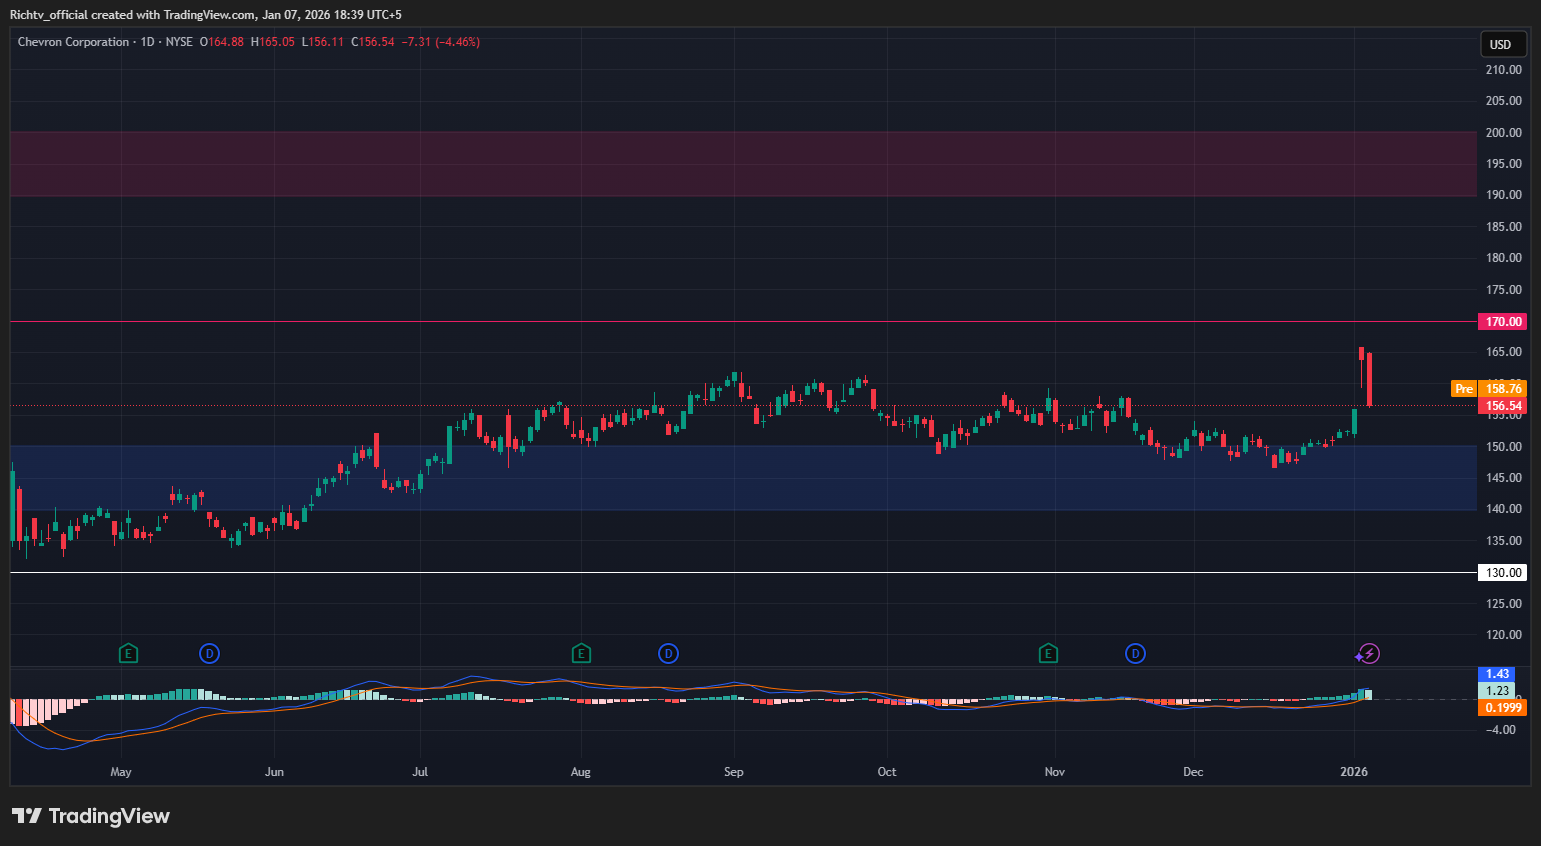Select the green earnings icon below November
This screenshot has height=846, width=1541.
(x=1049, y=653)
